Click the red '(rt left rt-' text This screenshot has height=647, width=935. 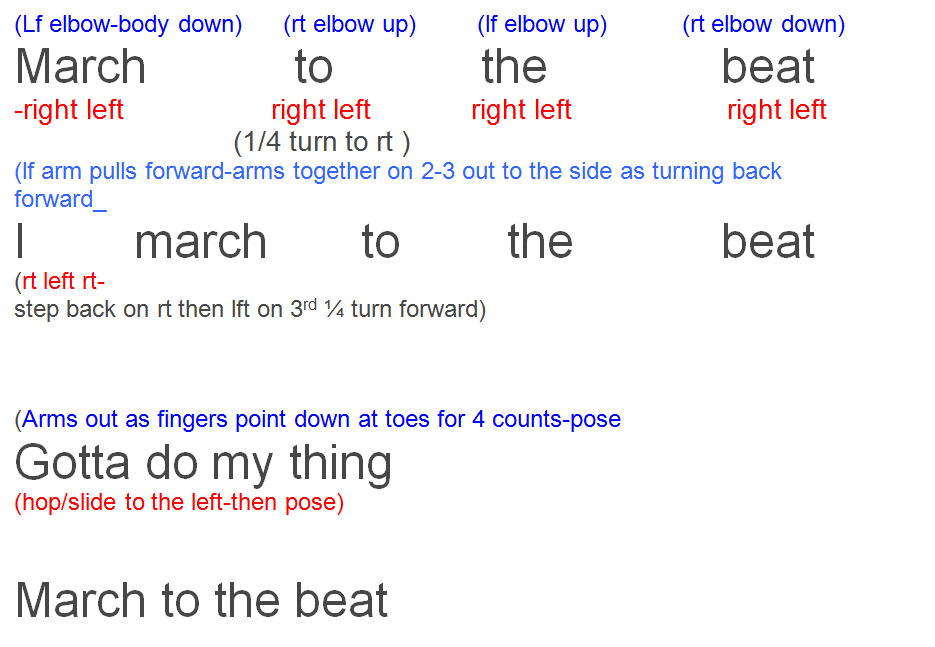[x=60, y=281]
